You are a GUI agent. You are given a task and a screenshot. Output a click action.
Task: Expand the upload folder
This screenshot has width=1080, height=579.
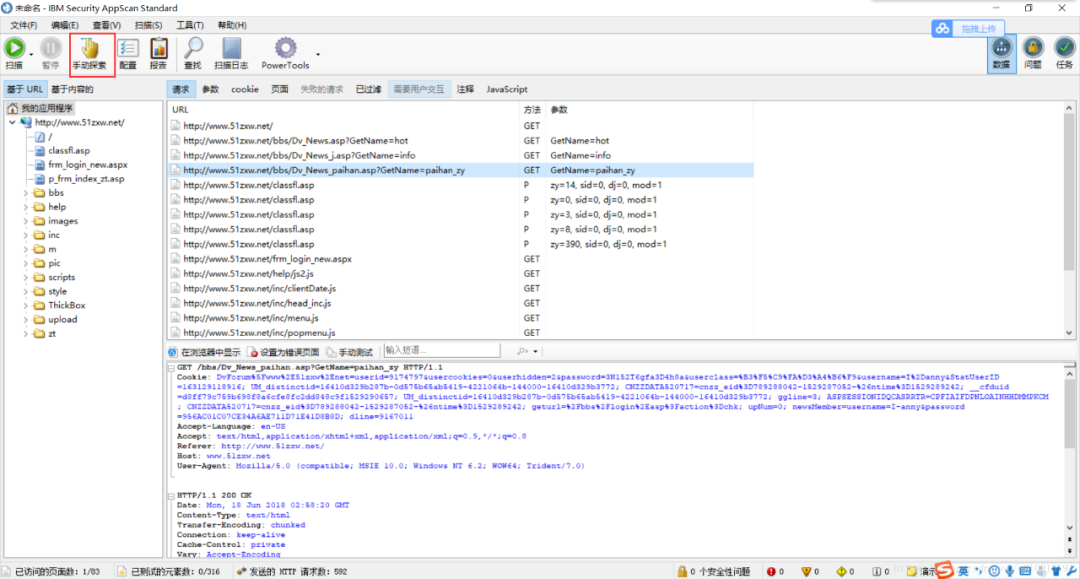(x=26, y=319)
